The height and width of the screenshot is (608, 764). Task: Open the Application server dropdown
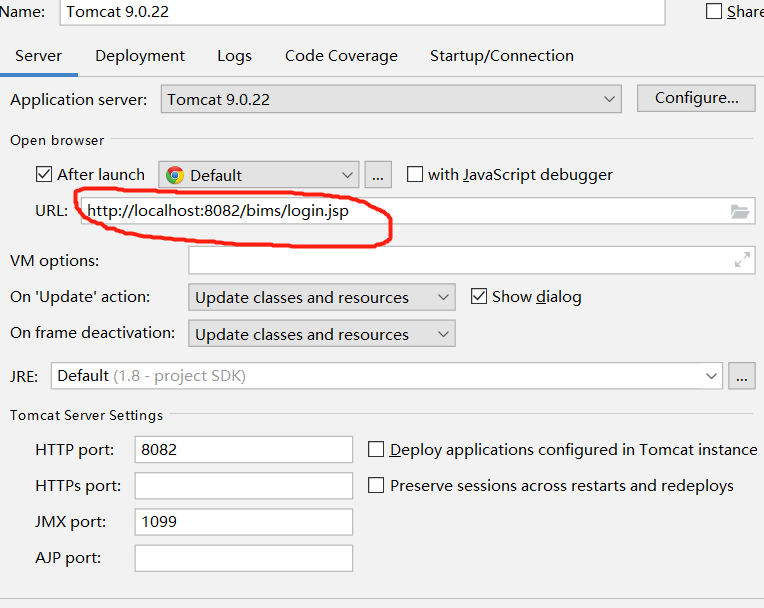click(x=391, y=99)
